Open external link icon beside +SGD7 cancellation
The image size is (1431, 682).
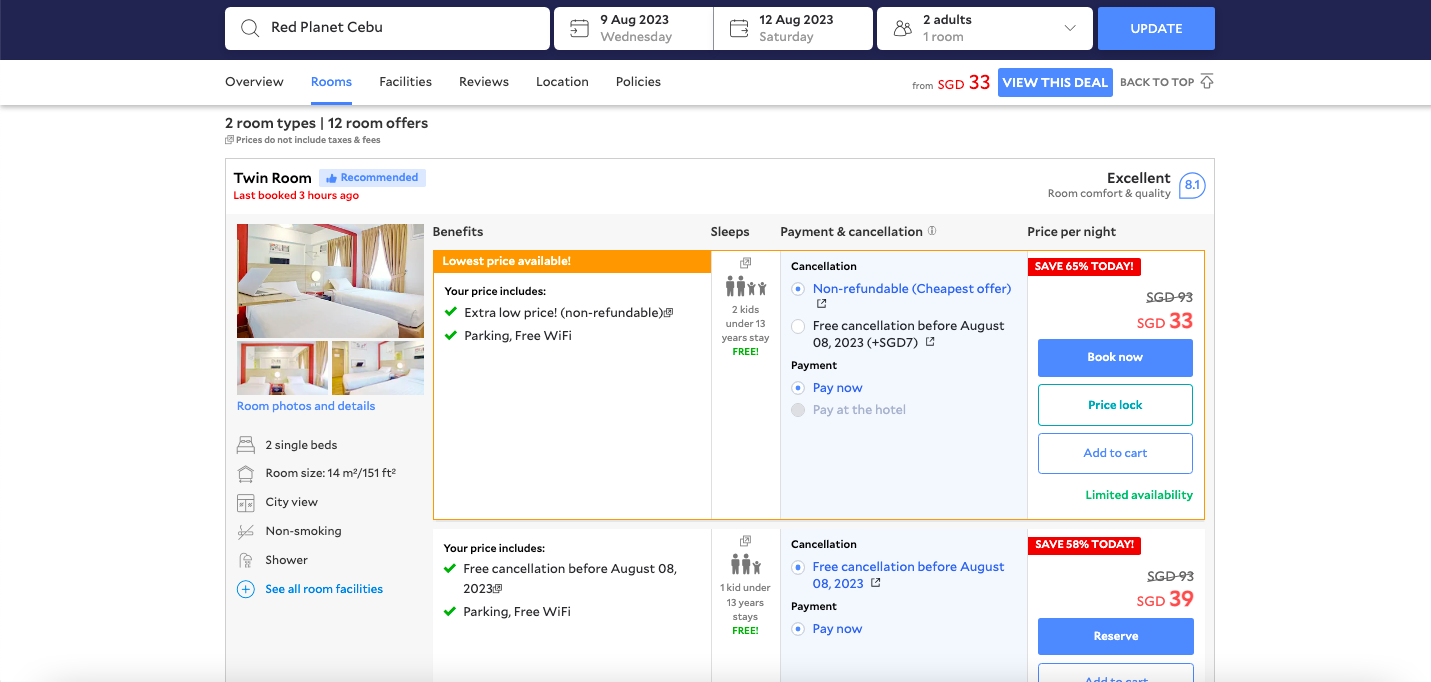930,342
